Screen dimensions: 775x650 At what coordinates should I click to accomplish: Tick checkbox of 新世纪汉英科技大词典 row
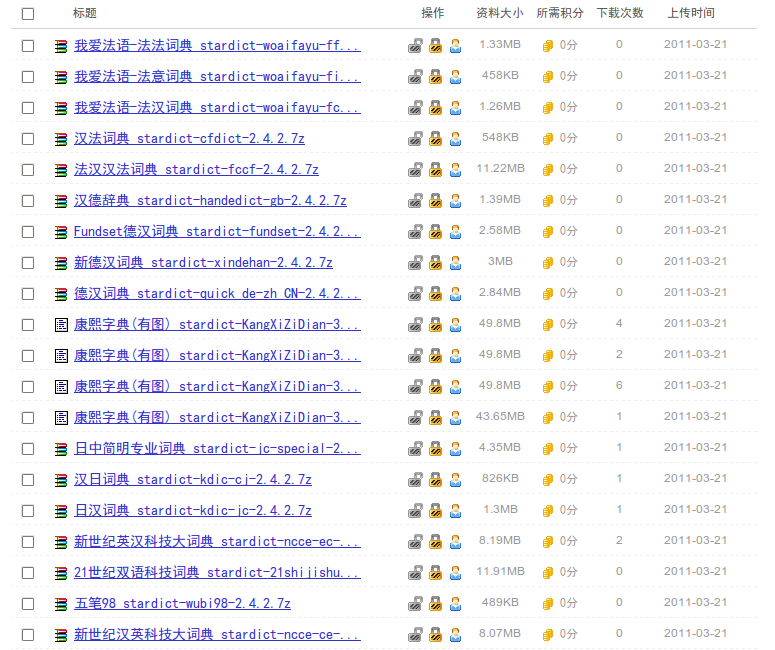pos(28,635)
